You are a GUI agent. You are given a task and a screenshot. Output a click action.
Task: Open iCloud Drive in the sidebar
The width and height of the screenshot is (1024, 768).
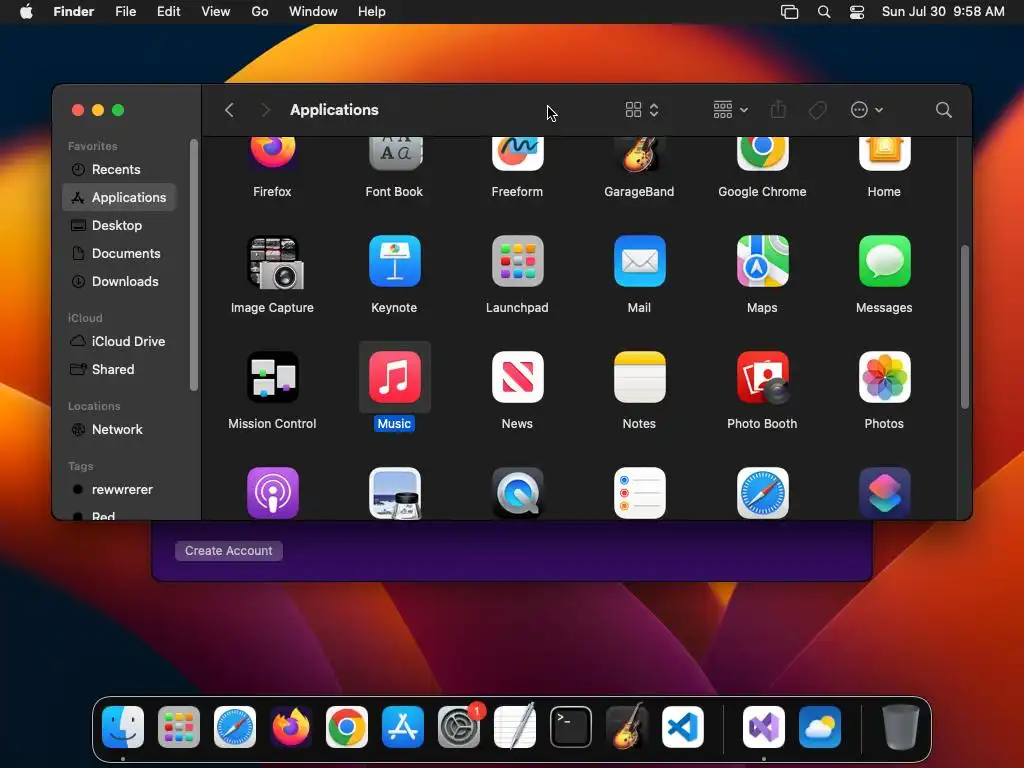pyautogui.click(x=120, y=342)
